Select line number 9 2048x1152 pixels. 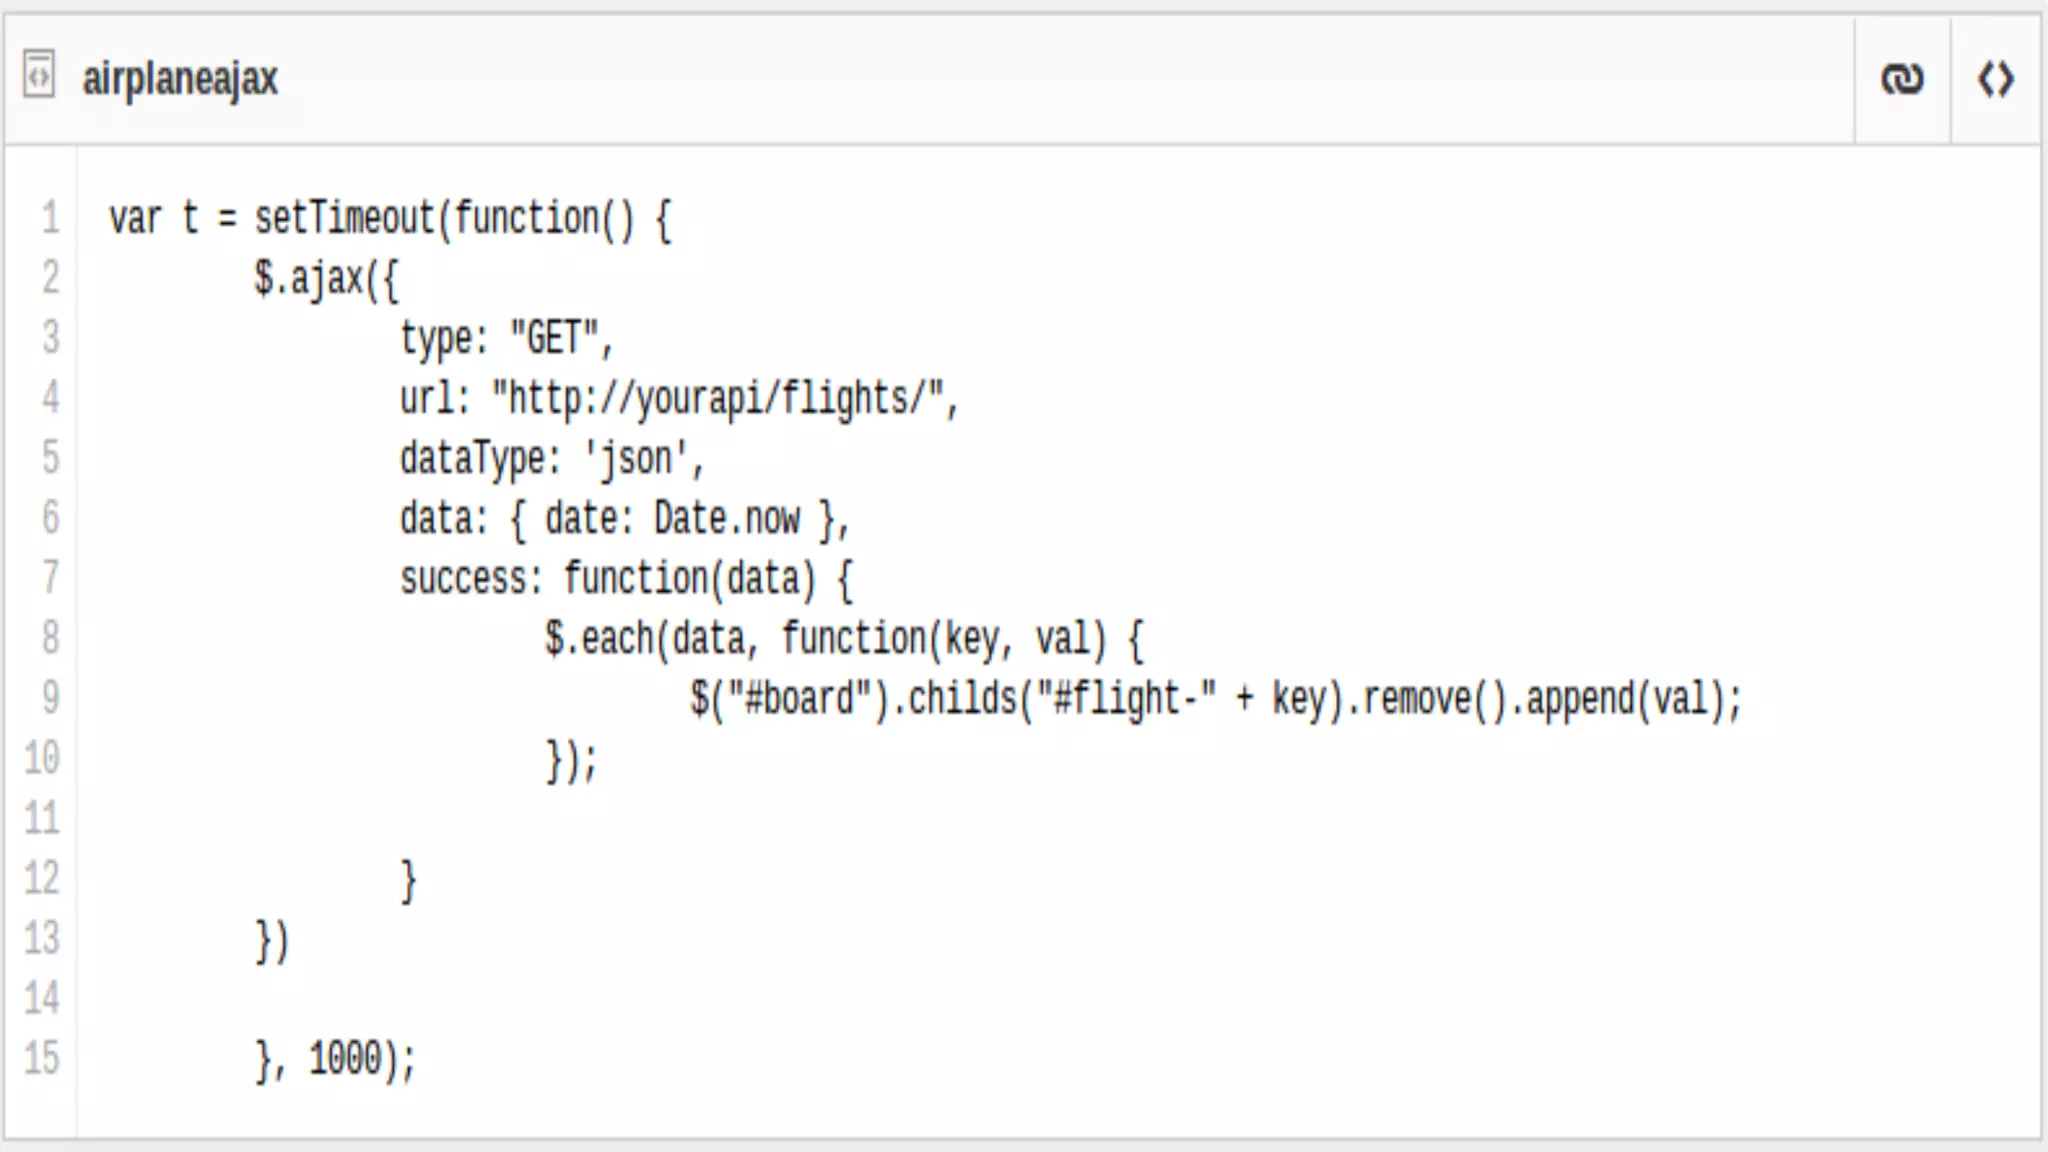[x=50, y=697]
